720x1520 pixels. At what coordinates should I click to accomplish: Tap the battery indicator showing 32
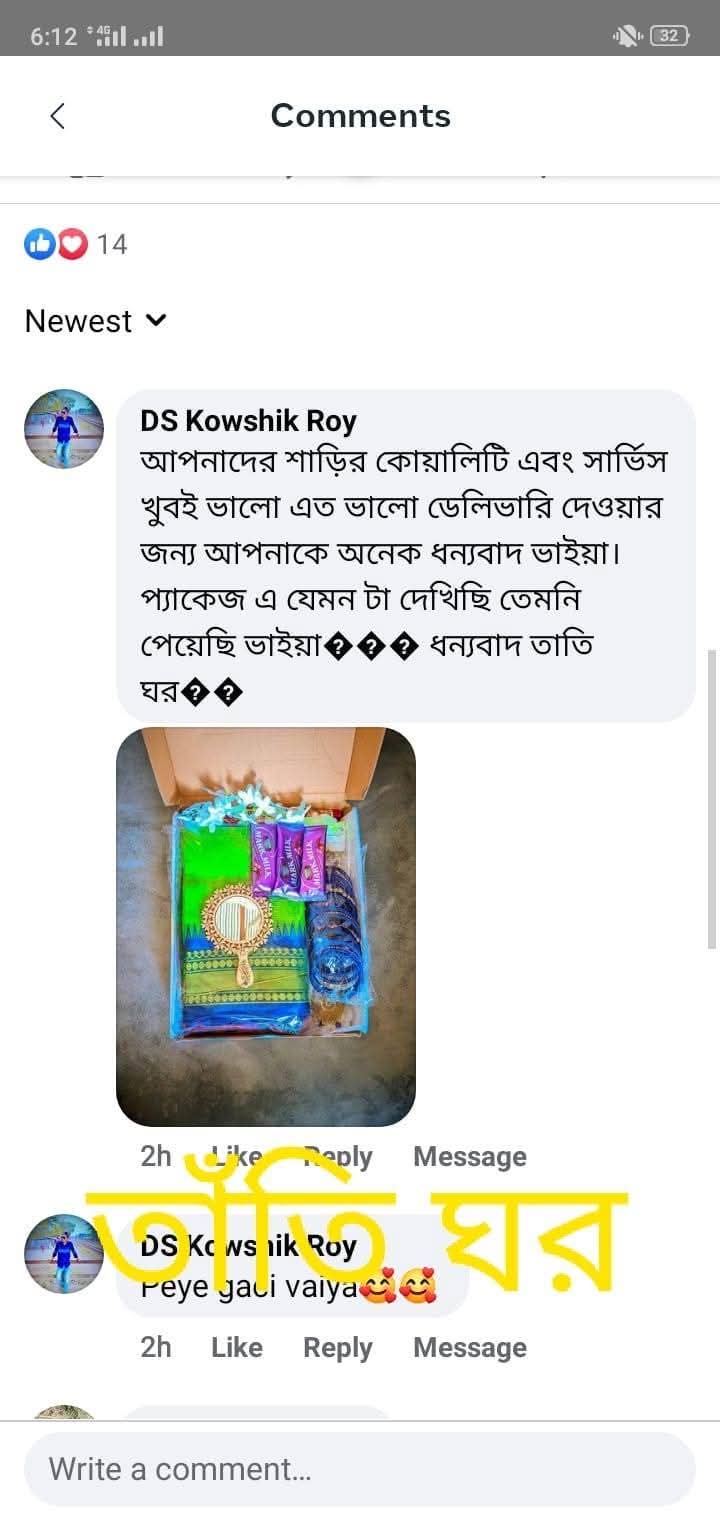(670, 37)
